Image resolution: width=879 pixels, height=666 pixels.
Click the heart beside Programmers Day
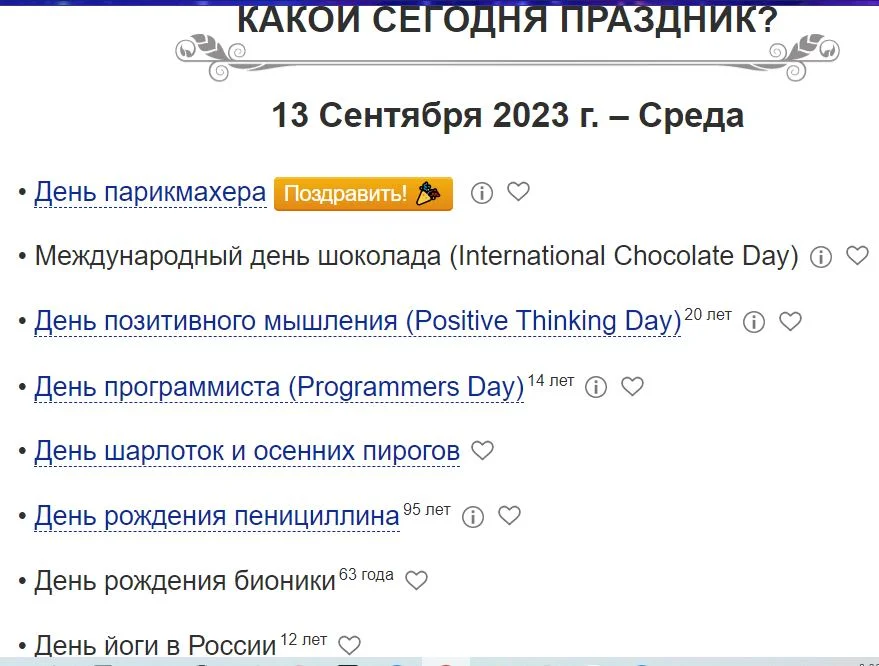(x=632, y=387)
